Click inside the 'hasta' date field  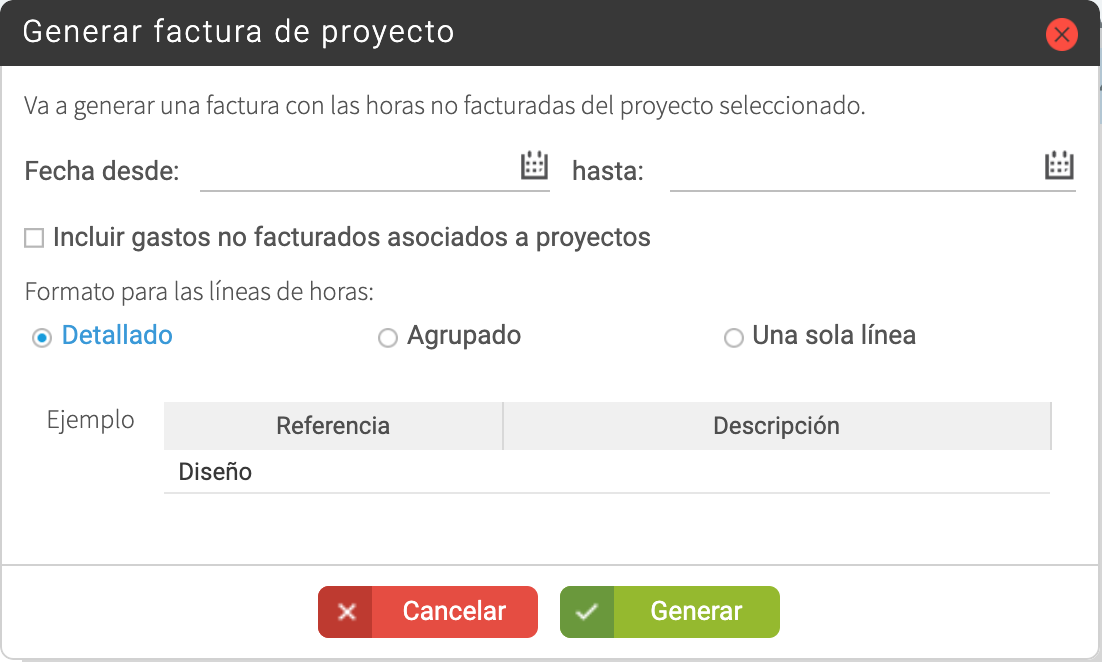coord(850,171)
